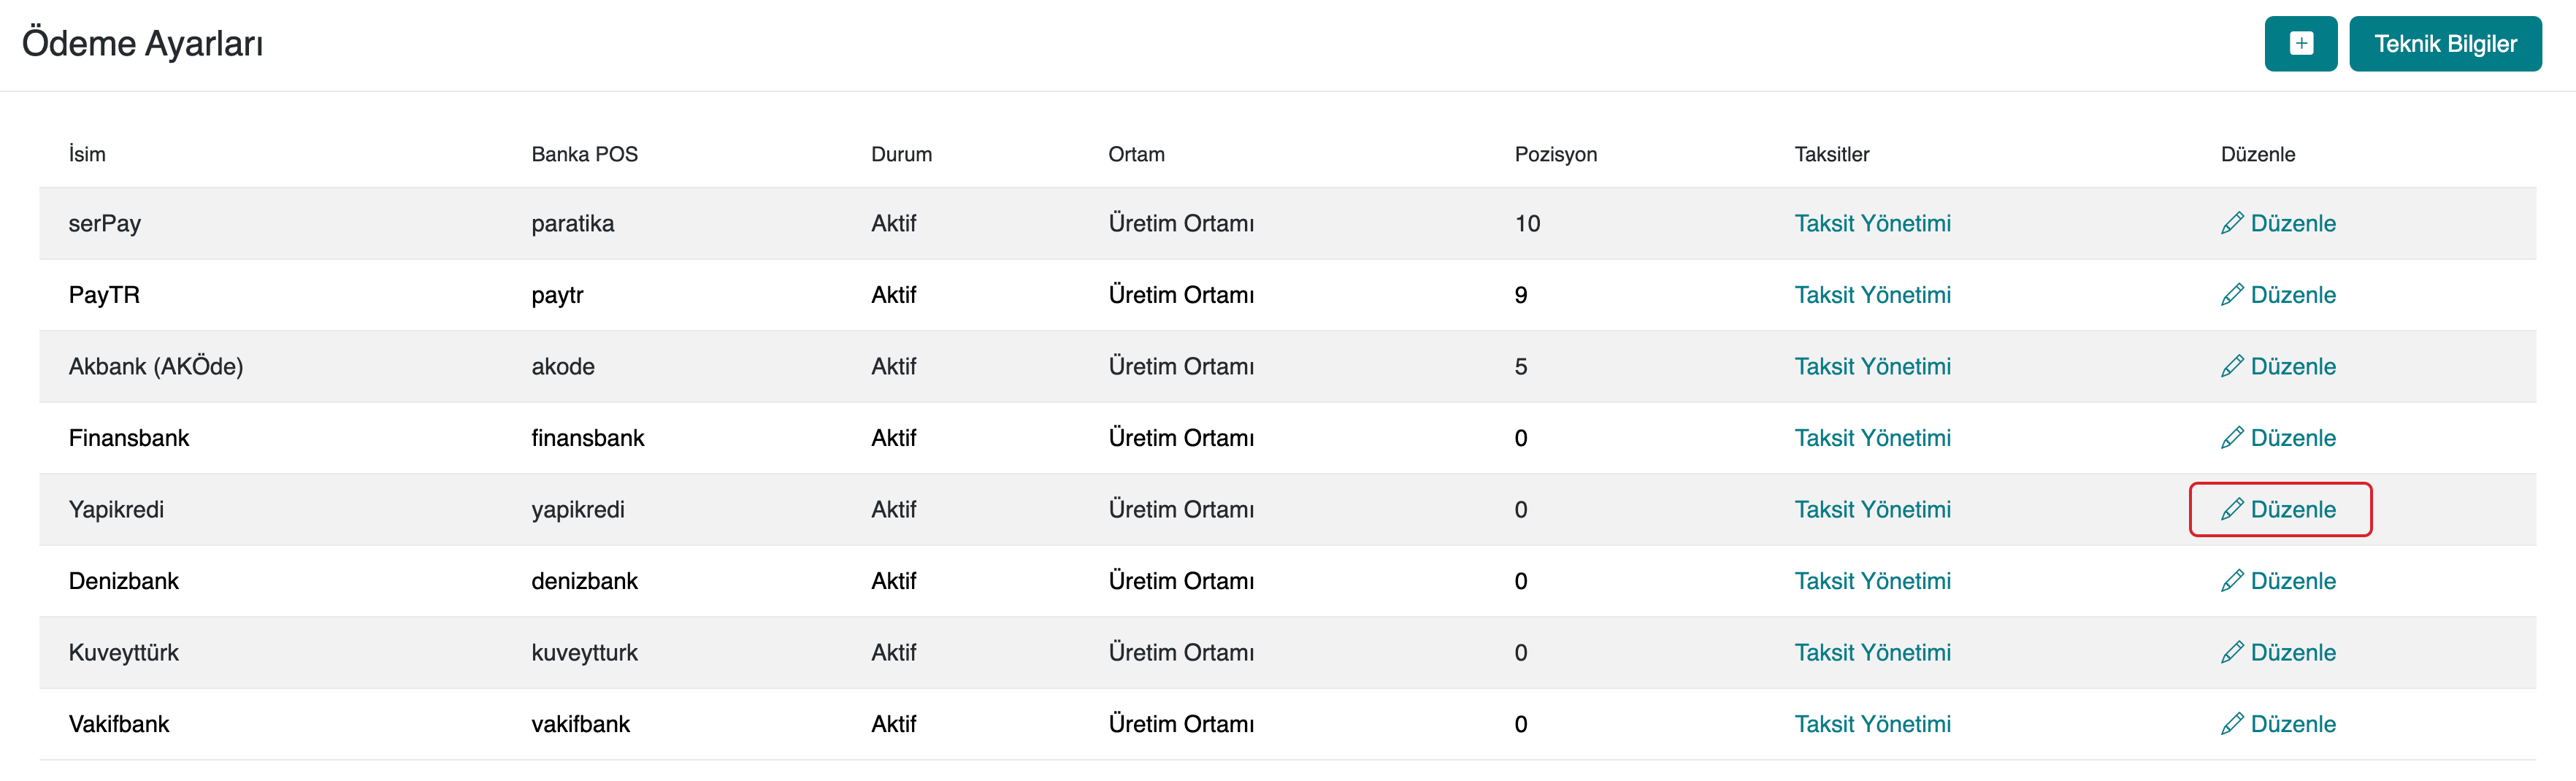Open Taksit Yönetimi for serPay
Viewport: 2576px width, 781px height.
tap(1872, 223)
